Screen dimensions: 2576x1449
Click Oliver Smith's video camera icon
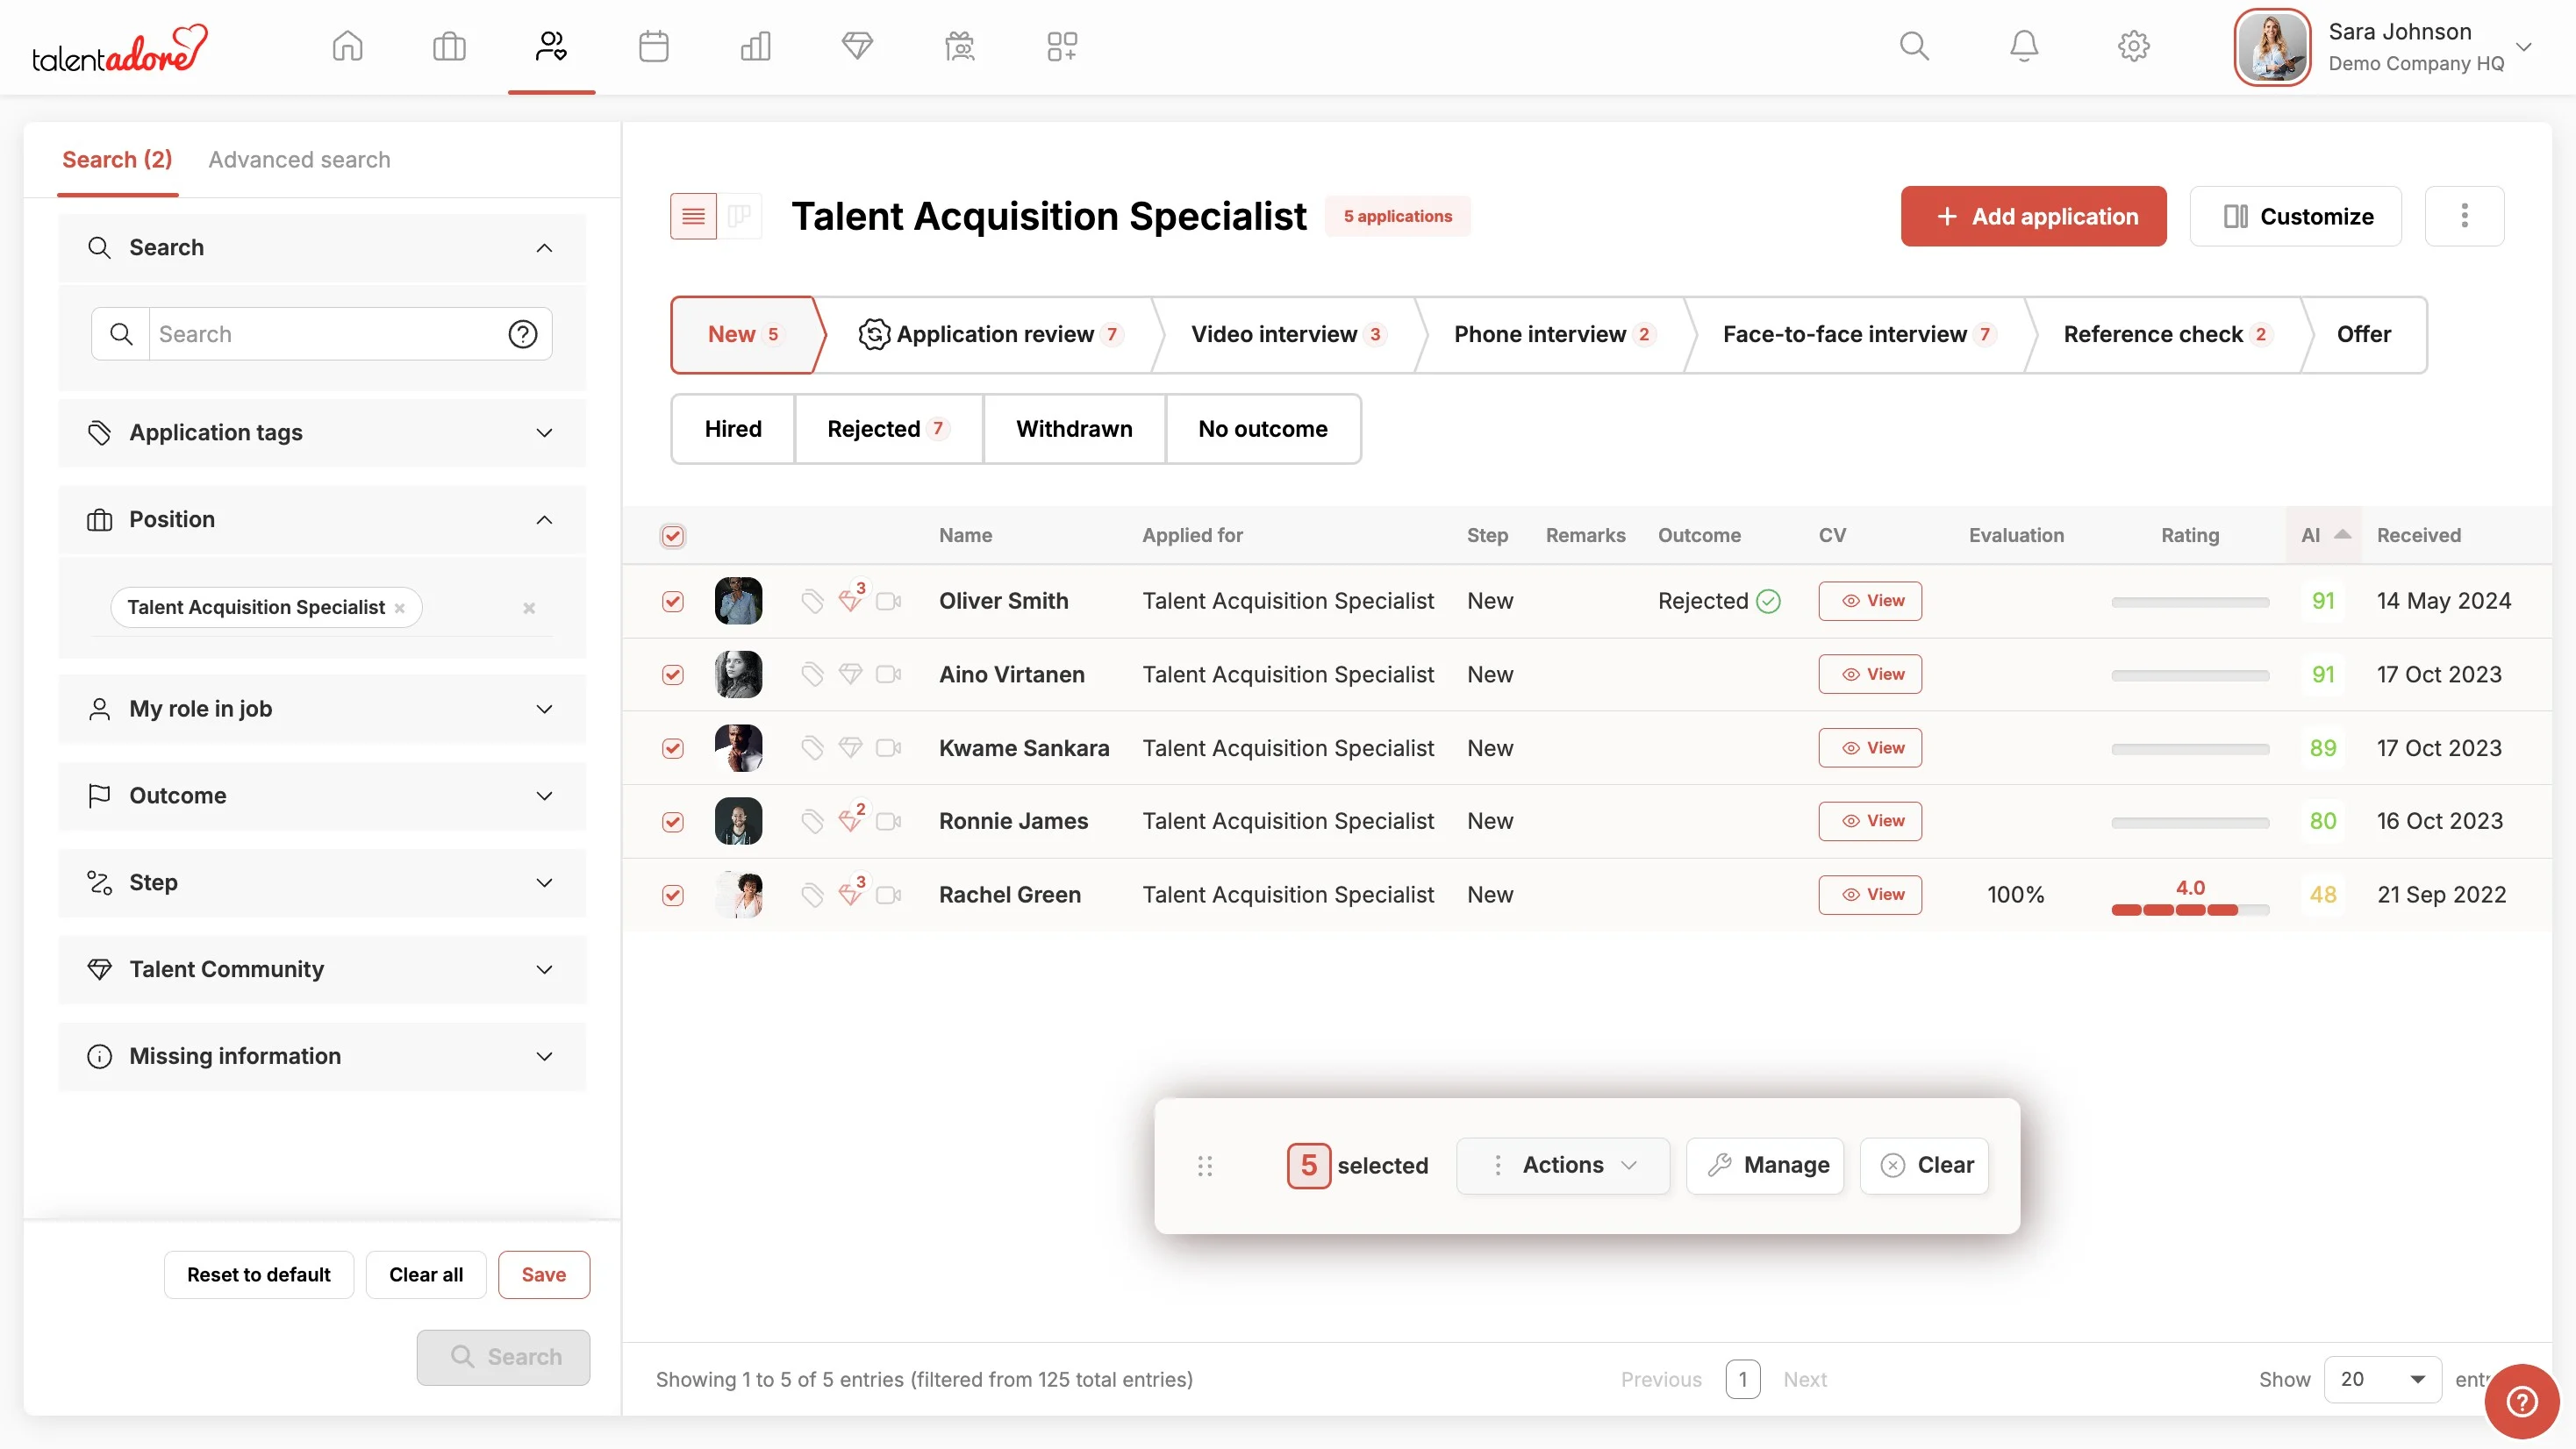point(888,601)
